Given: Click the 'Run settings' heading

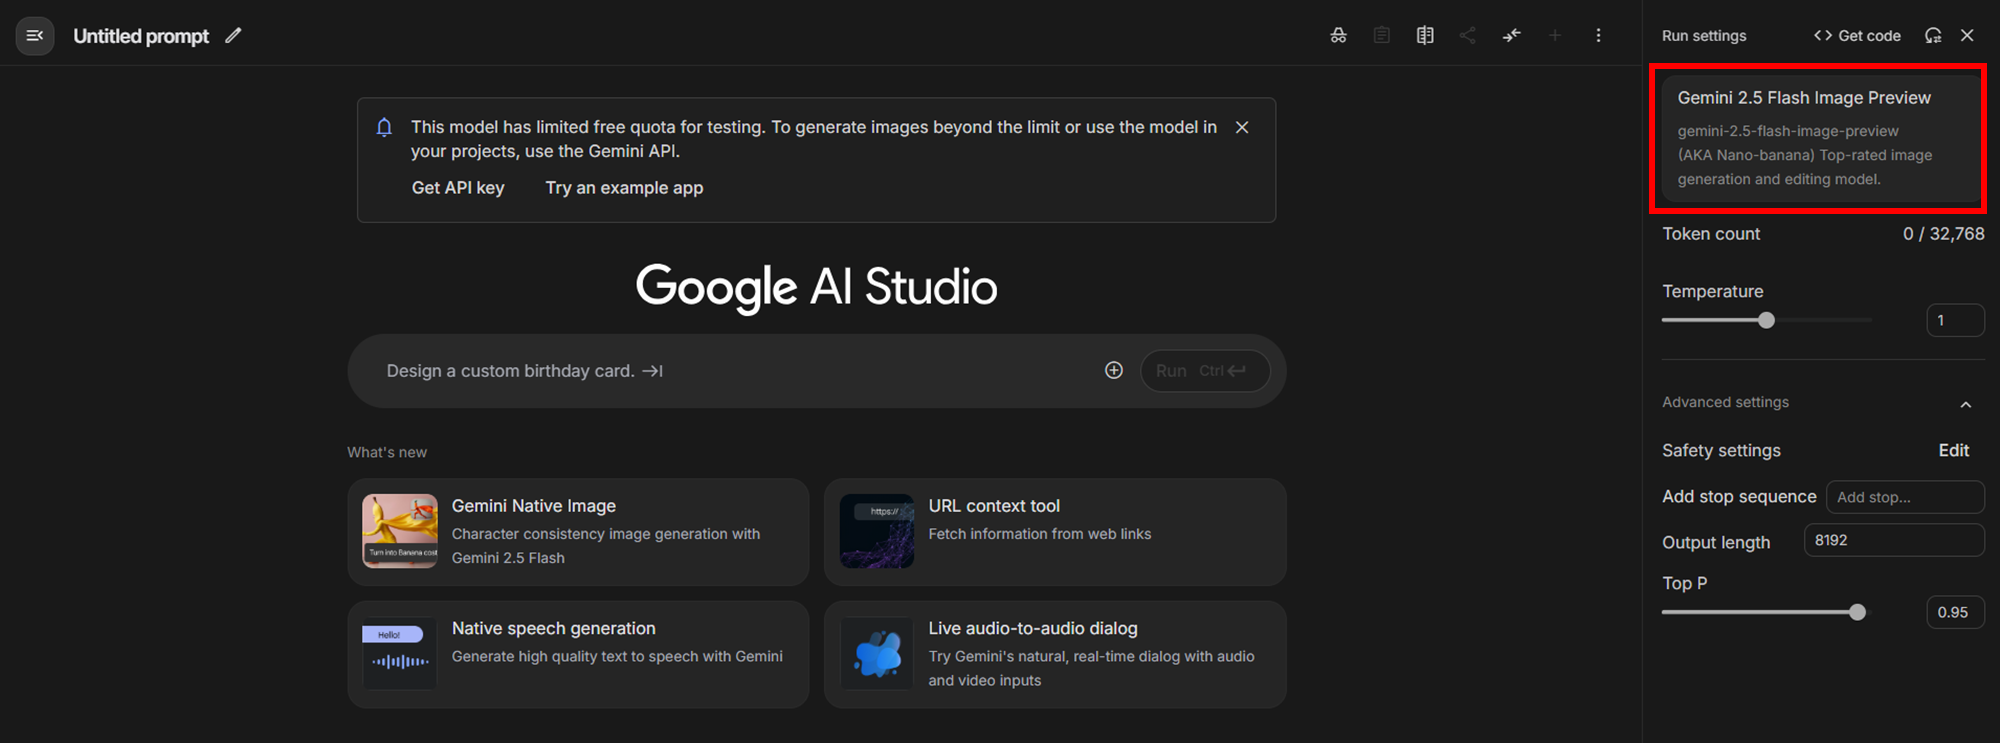Looking at the screenshot, I should tap(1704, 36).
